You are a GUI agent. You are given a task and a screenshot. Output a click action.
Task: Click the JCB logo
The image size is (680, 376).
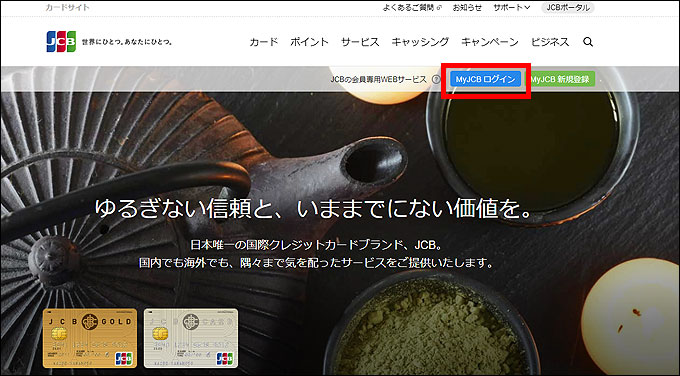coord(61,42)
